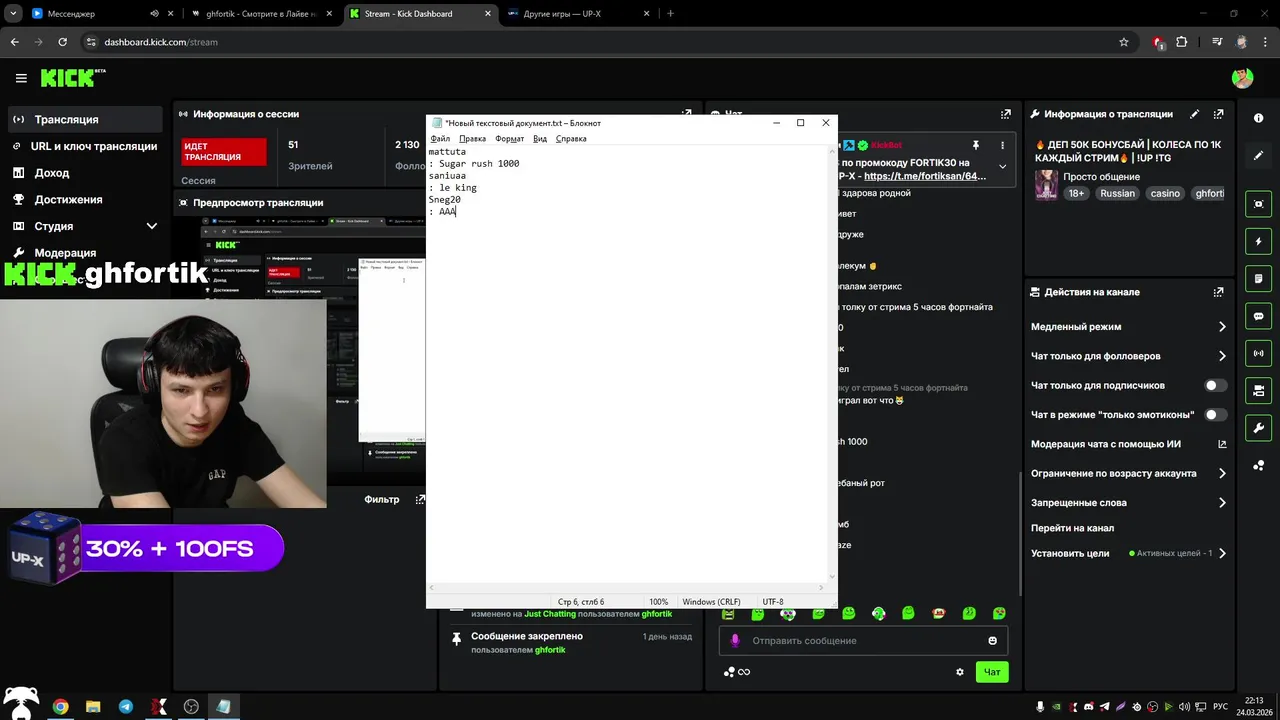Image resolution: width=1280 pixels, height=720 pixels.
Task: Open browser extensions puzzle icon
Action: tap(1182, 42)
